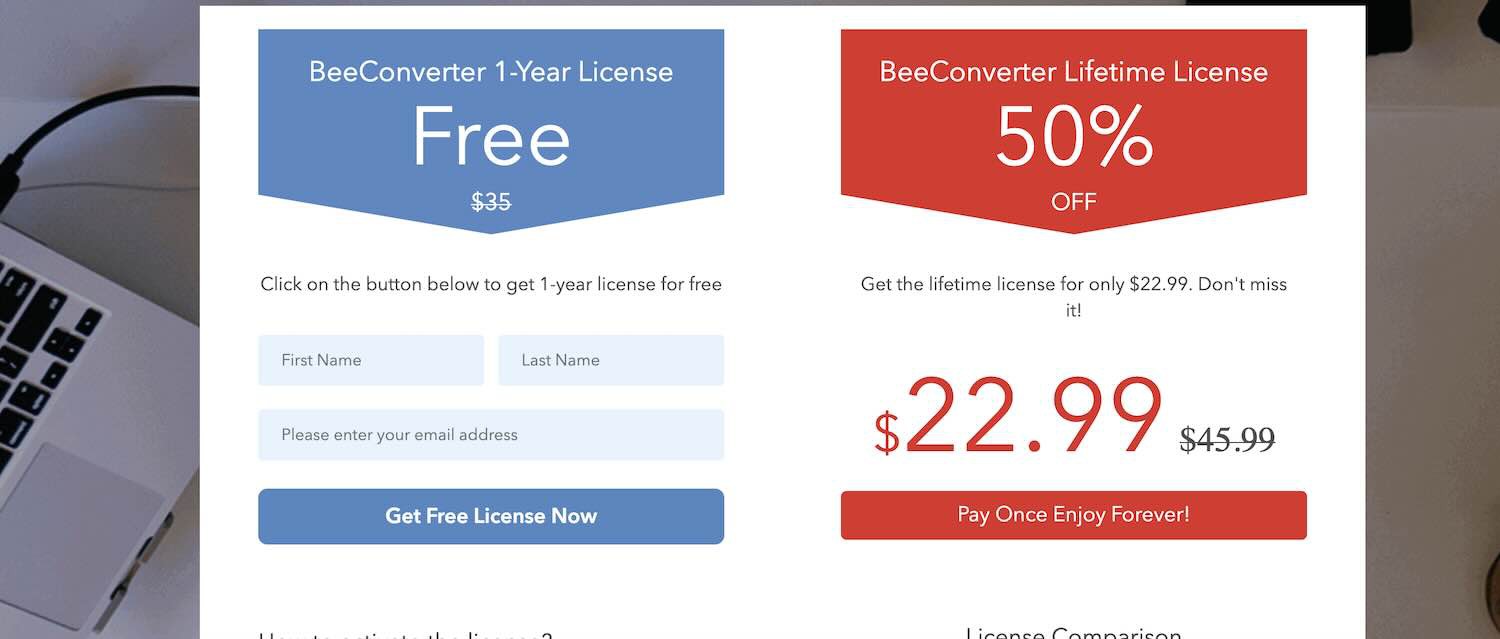The height and width of the screenshot is (639, 1500).
Task: Click the First Name input field
Action: pos(370,360)
